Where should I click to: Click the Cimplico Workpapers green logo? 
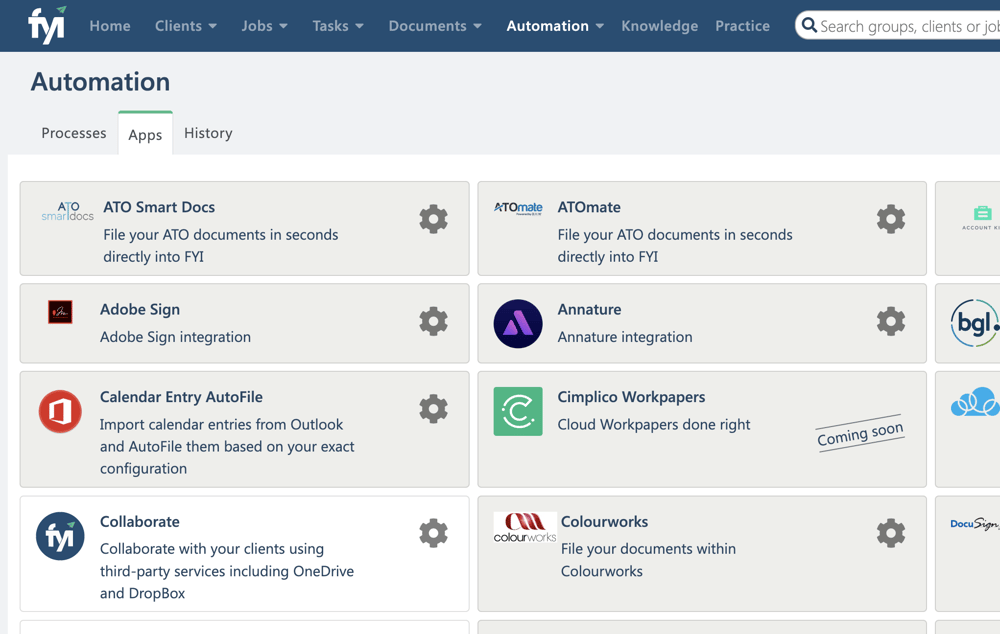(x=518, y=411)
